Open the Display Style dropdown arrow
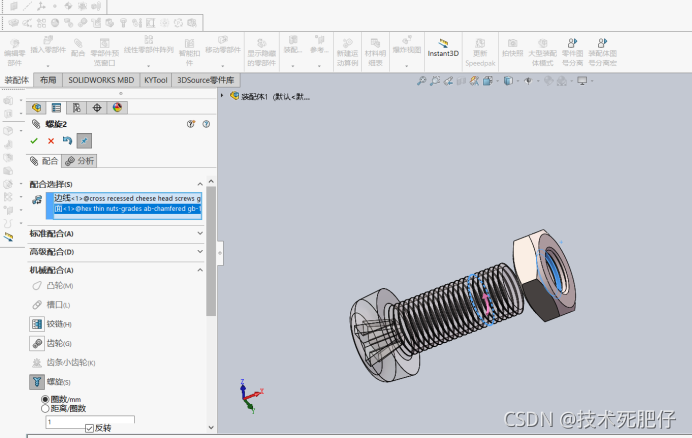Viewport: 692px width, 438px height. (518, 81)
